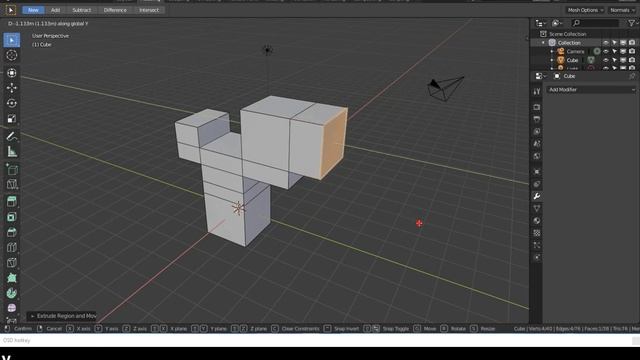Viewport: 640px width, 360px height.
Task: Pick the Annotate pencil tool
Action: (x=11, y=136)
